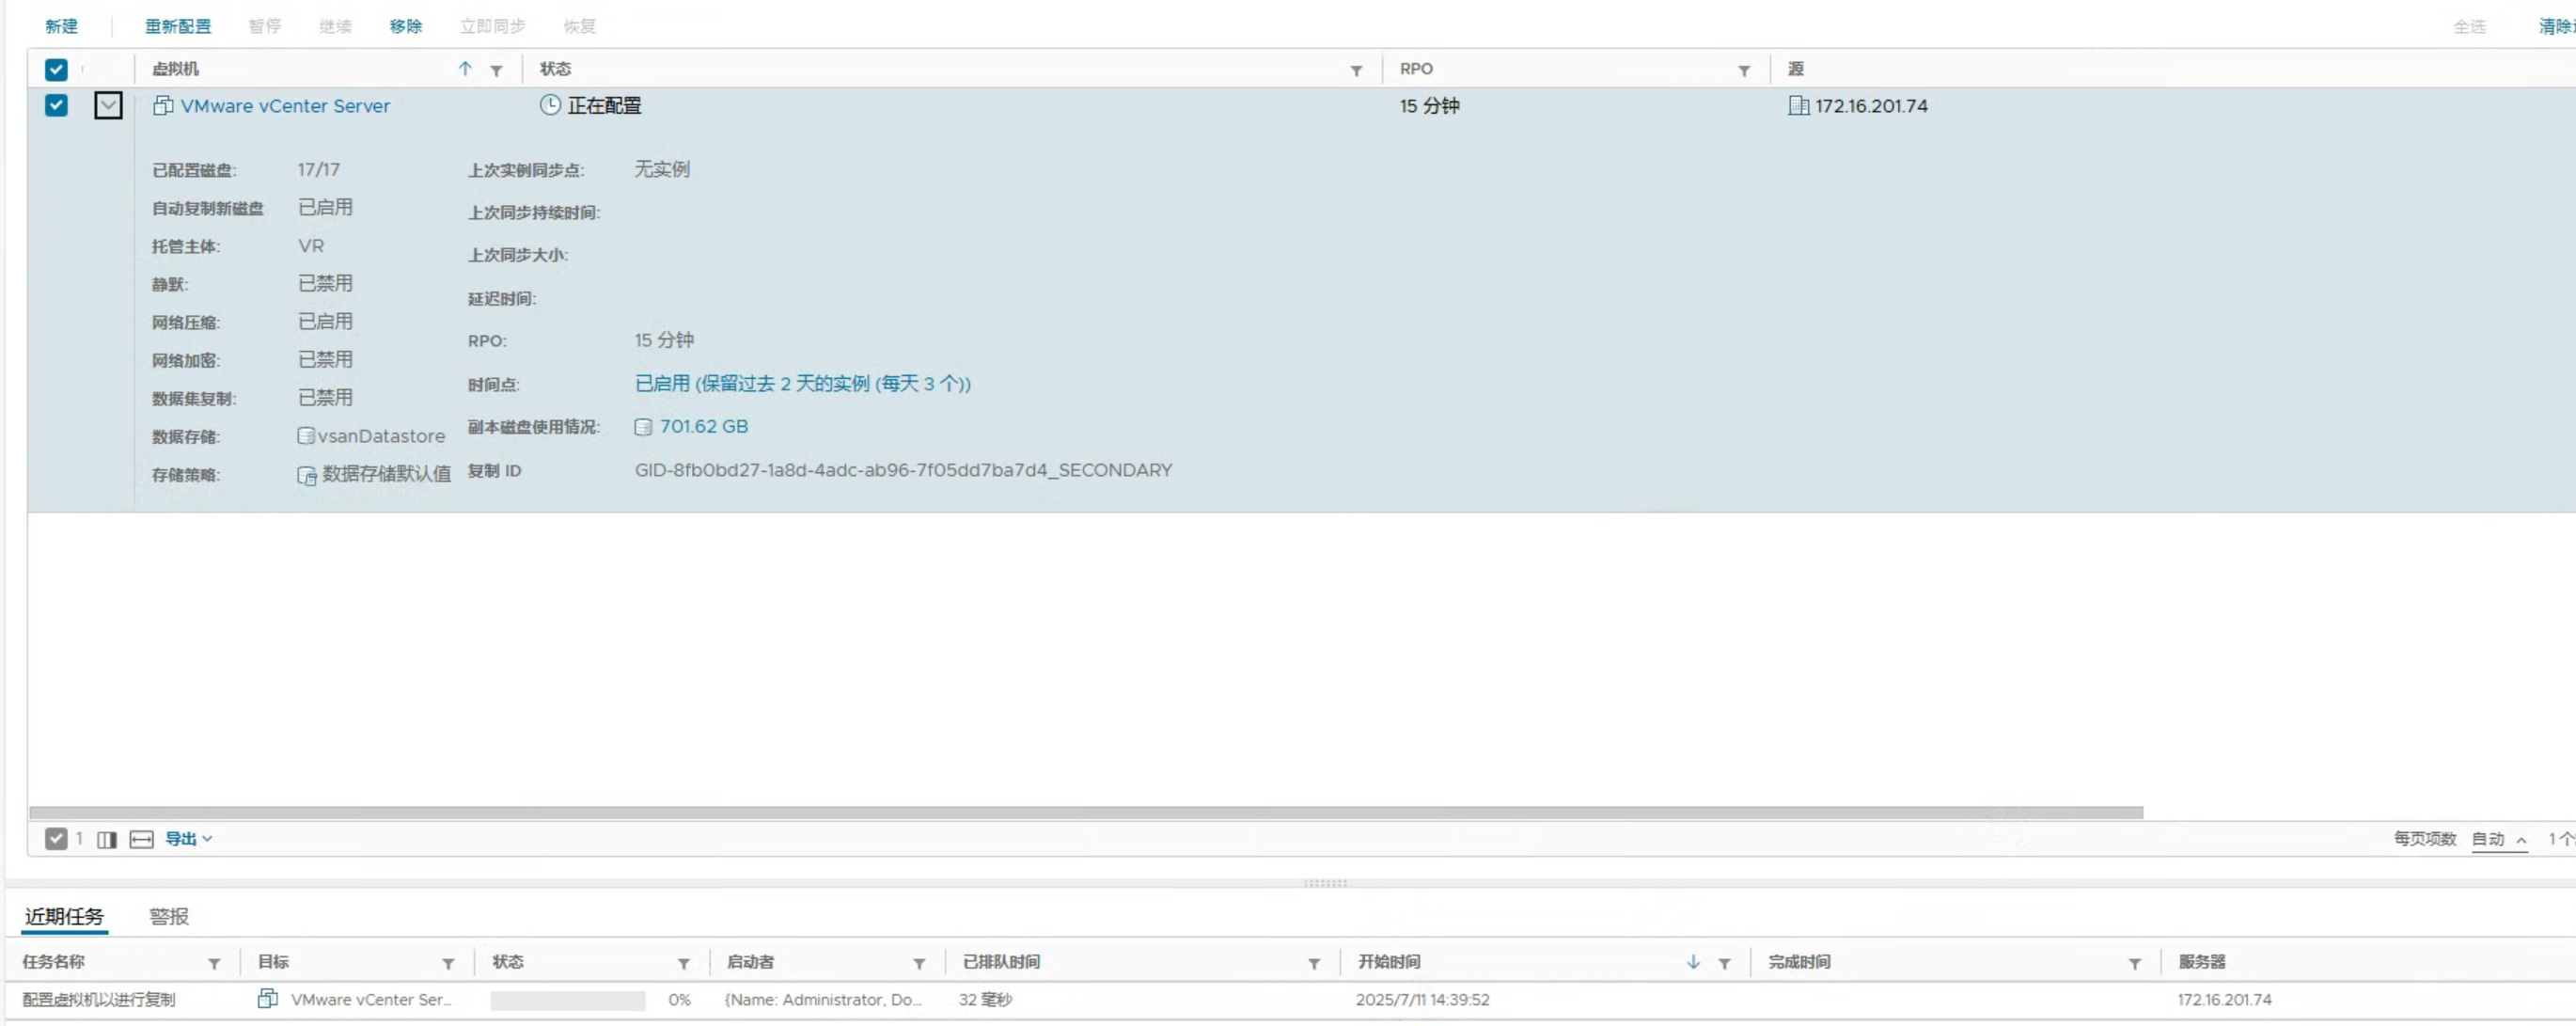Viewport: 2576px width, 1026px height.
Task: Filter recent tasks by 任务名称
Action: [x=213, y=963]
